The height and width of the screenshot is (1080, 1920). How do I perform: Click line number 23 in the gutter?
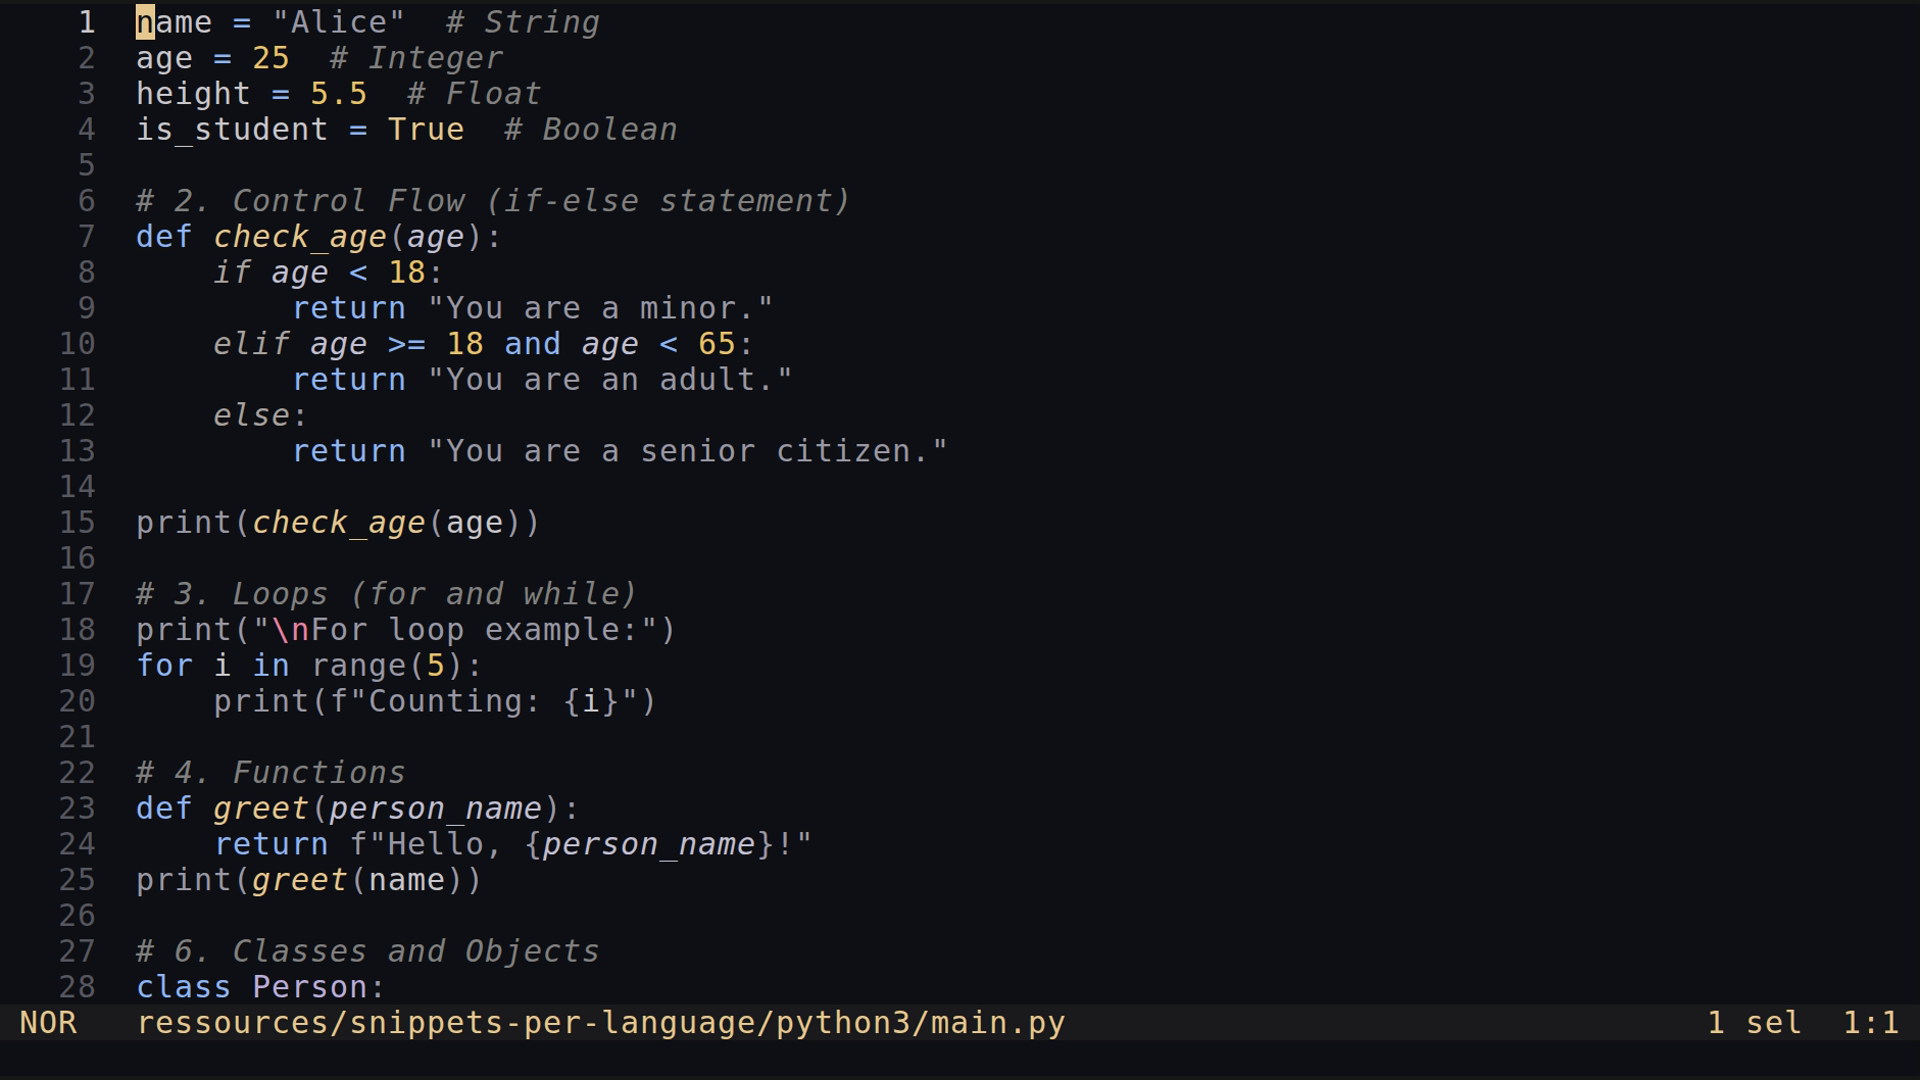[77, 808]
